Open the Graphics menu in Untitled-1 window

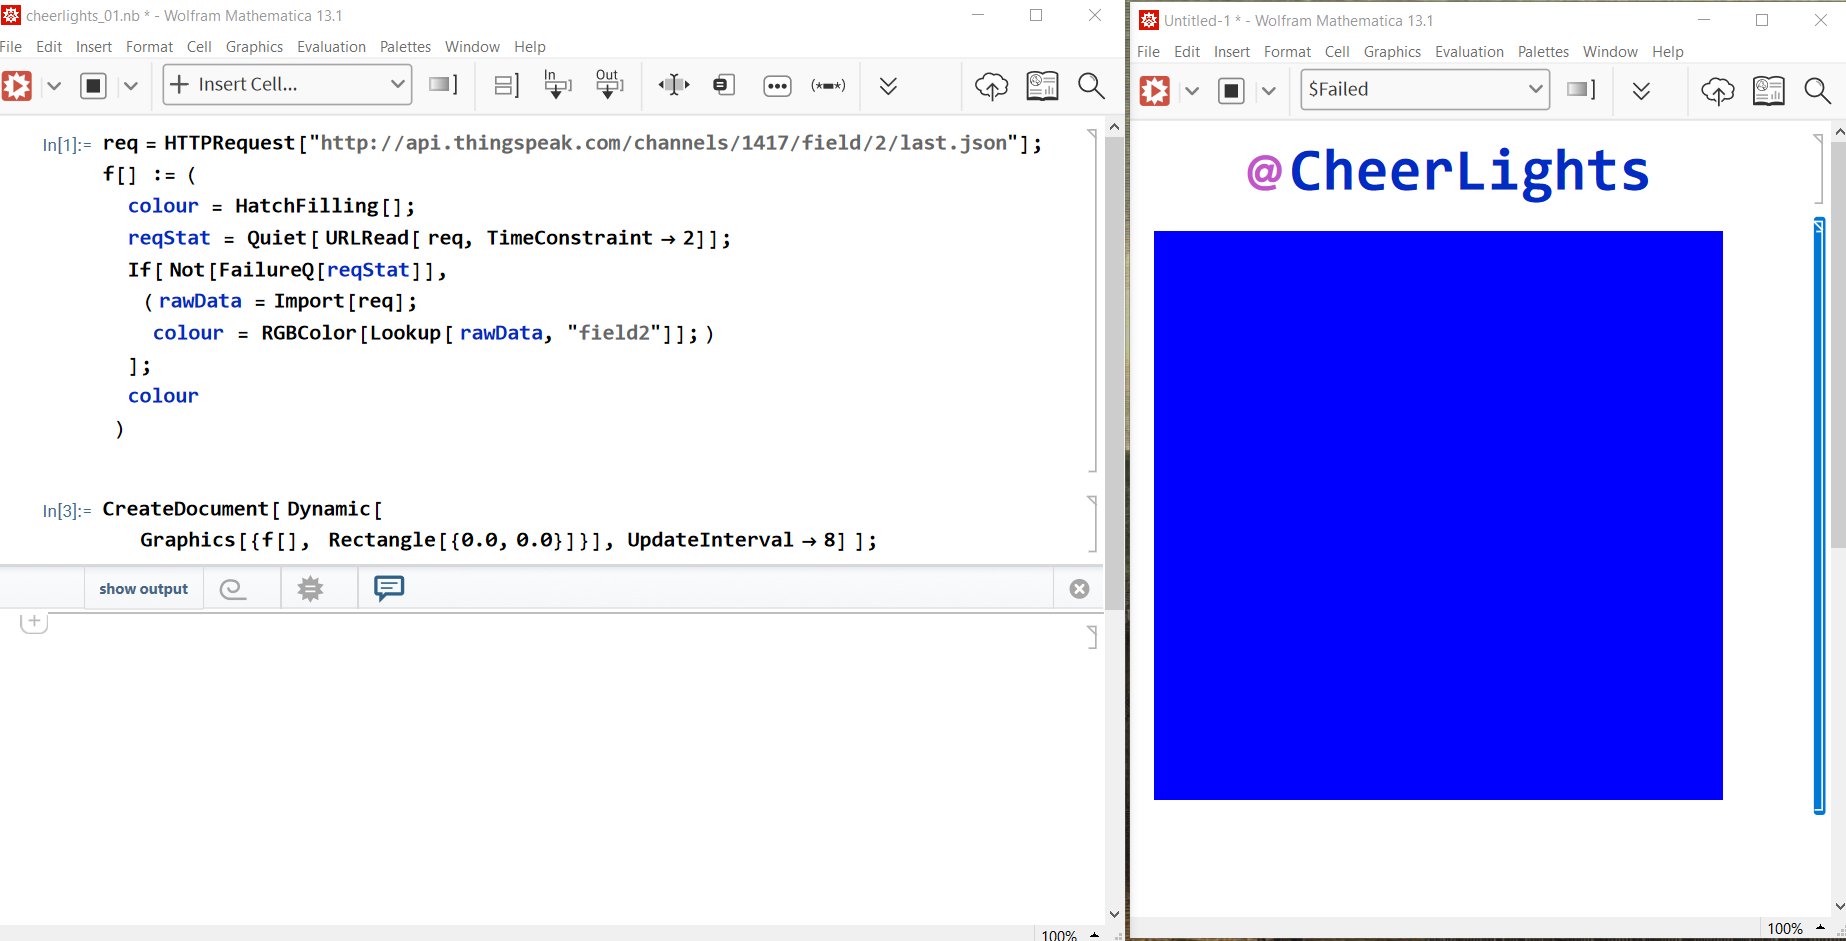point(1392,52)
